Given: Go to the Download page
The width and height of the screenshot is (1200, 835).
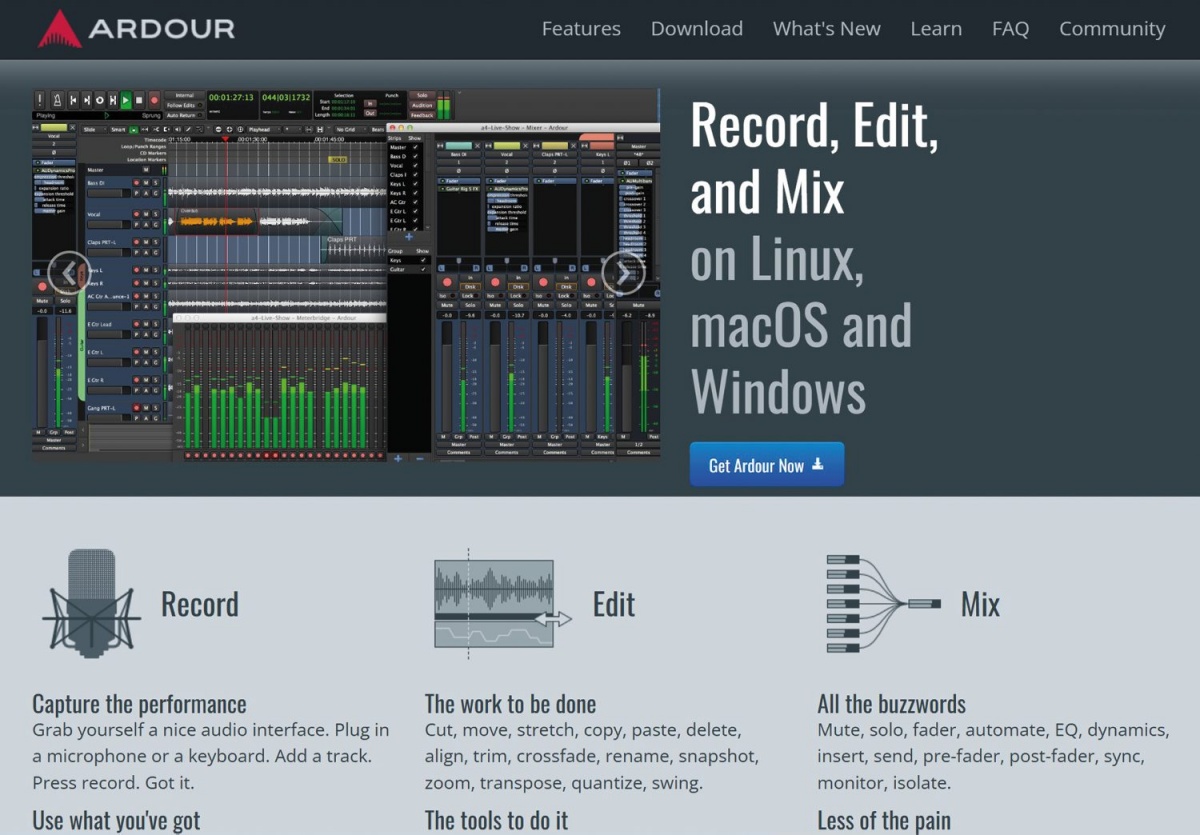Looking at the screenshot, I should point(697,29).
